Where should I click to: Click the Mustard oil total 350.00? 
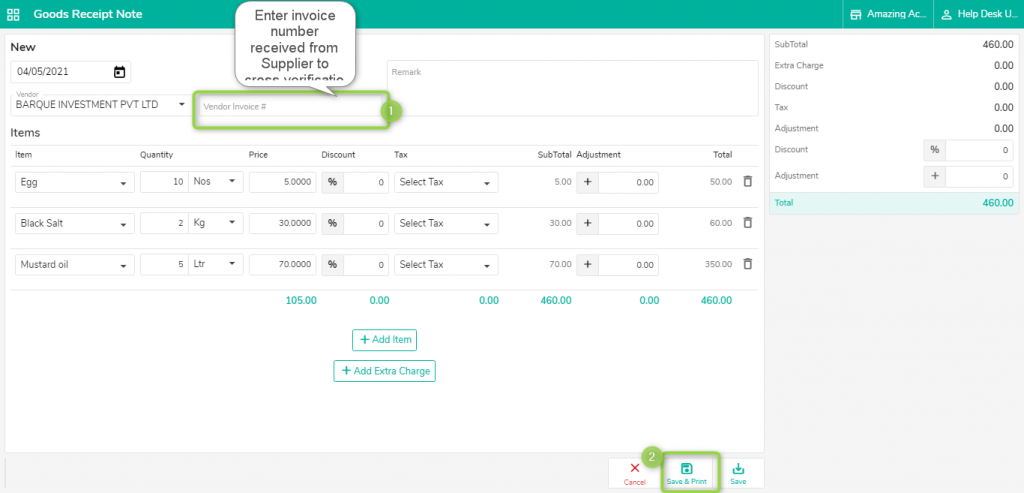(718, 264)
